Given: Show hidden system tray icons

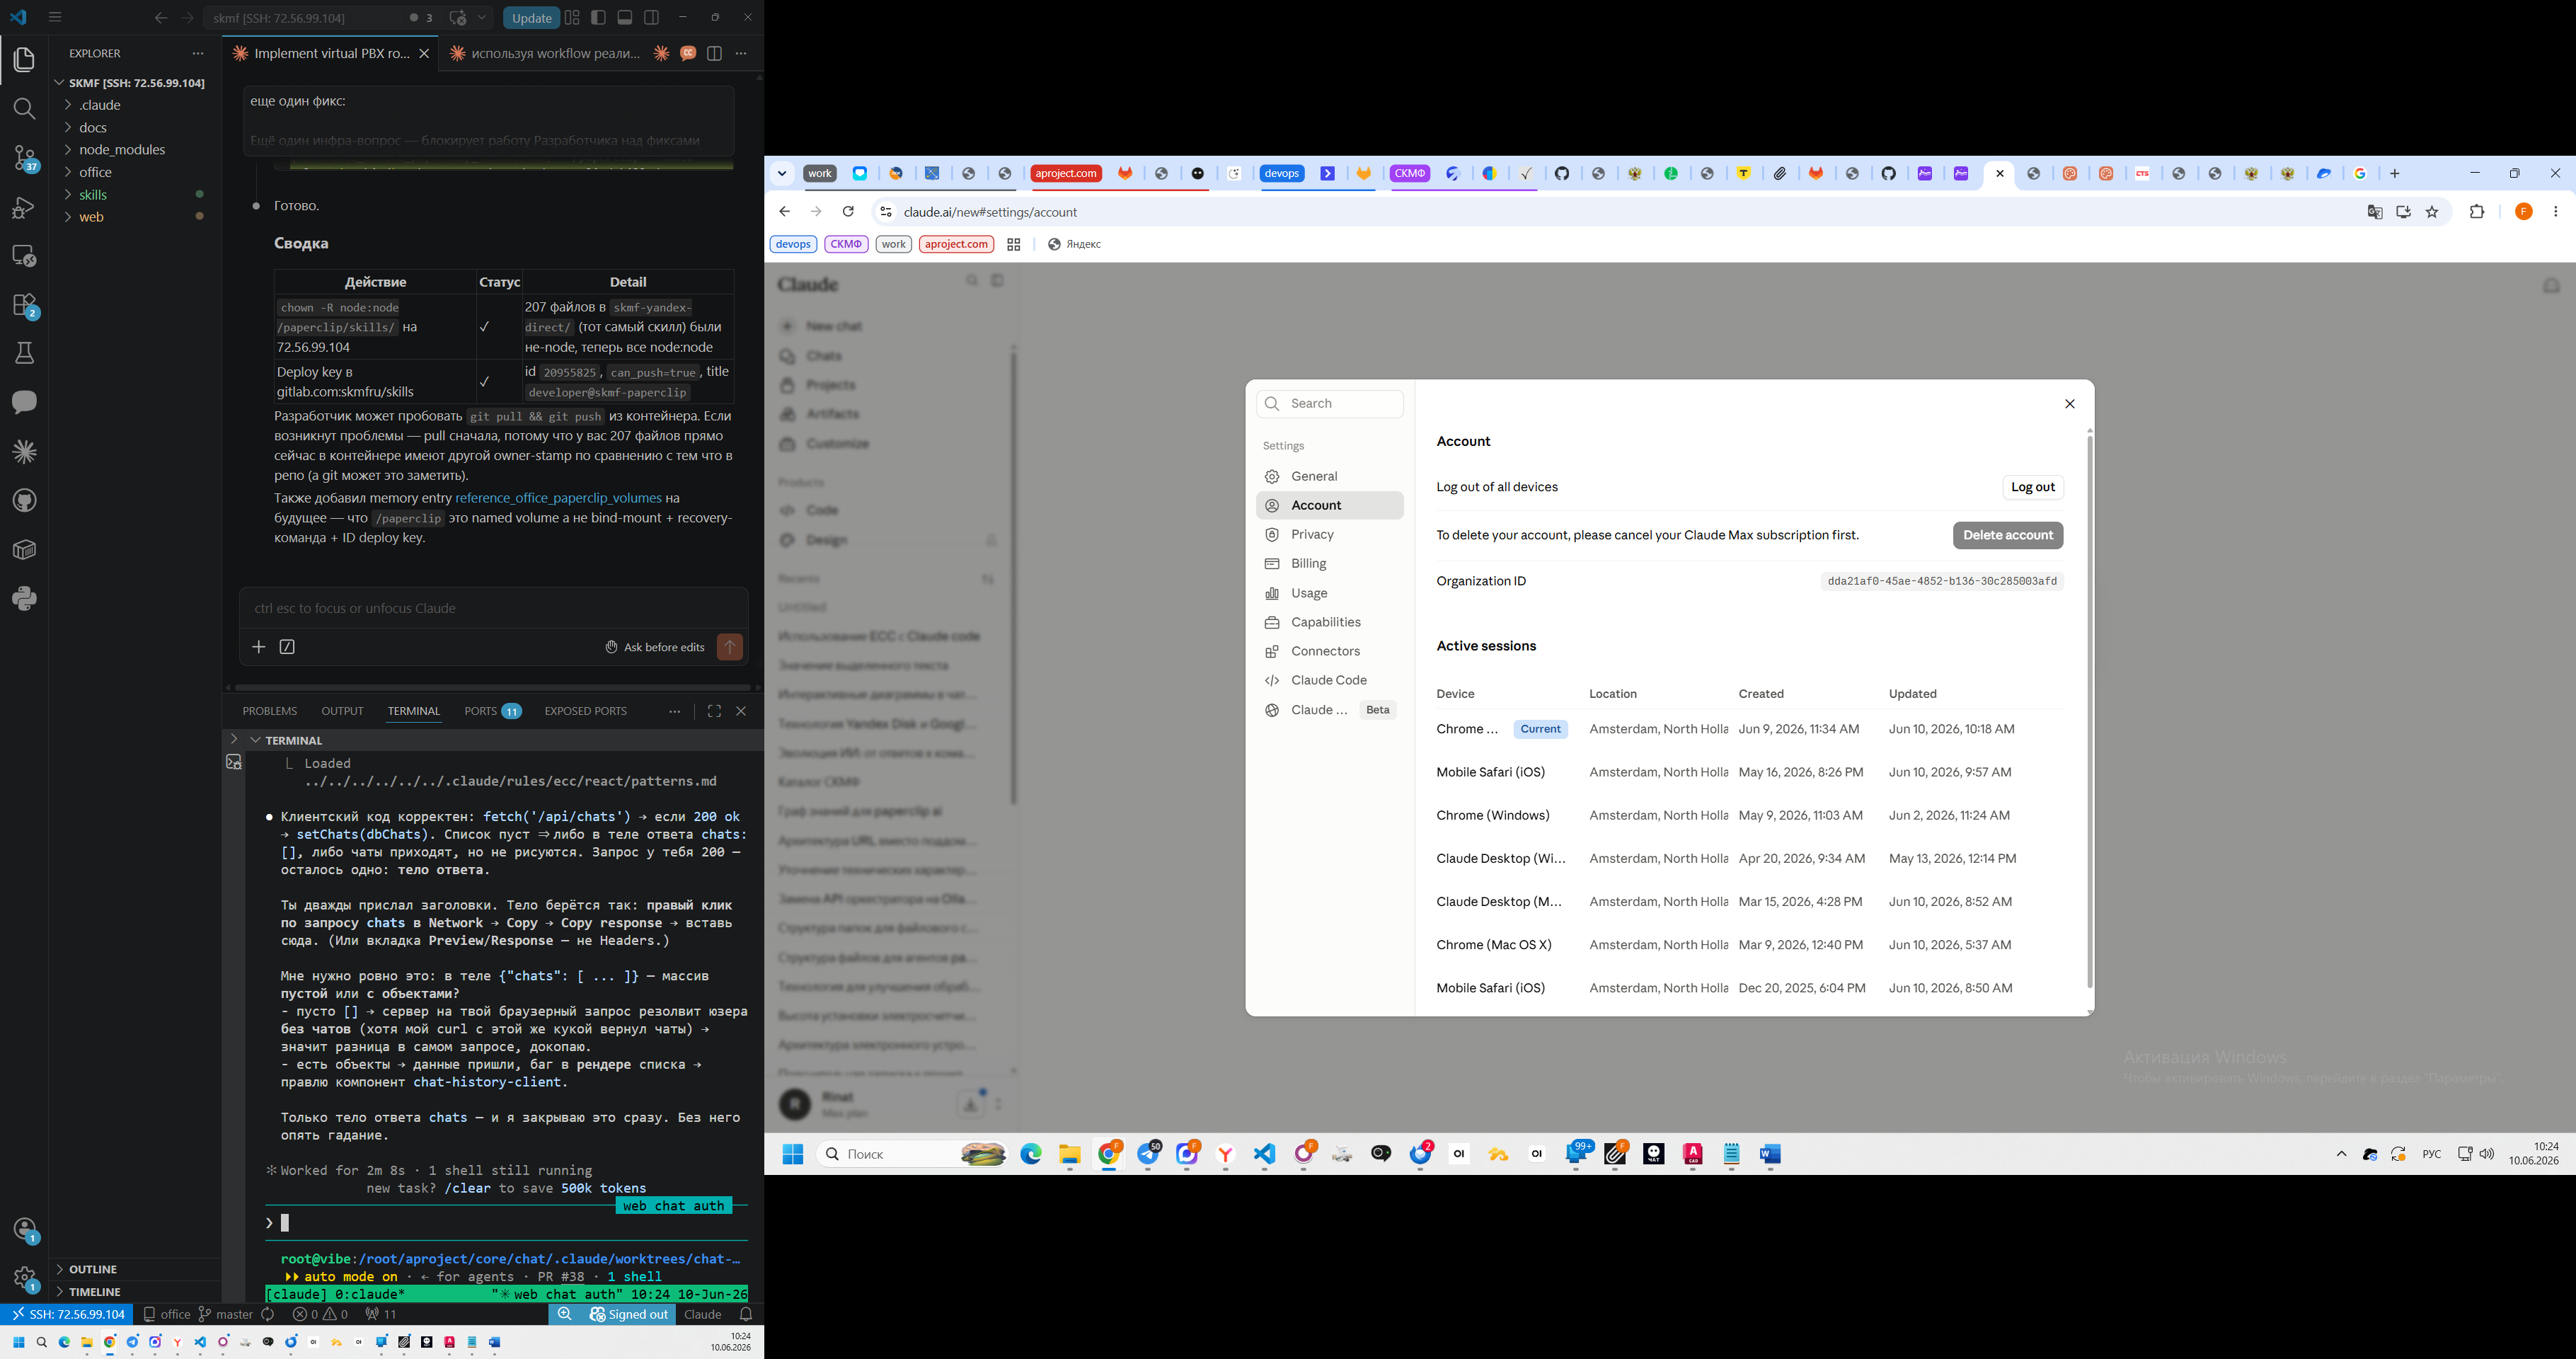Looking at the screenshot, I should click(x=2341, y=1154).
